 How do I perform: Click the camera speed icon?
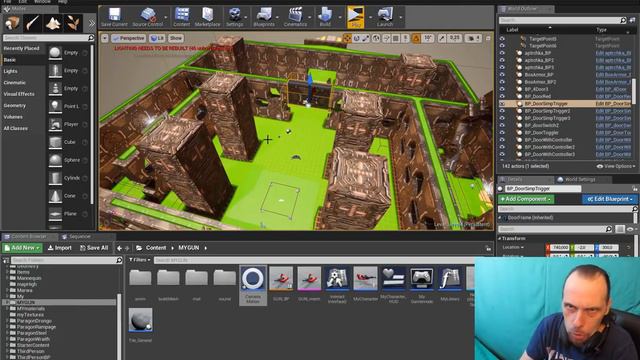(473, 38)
